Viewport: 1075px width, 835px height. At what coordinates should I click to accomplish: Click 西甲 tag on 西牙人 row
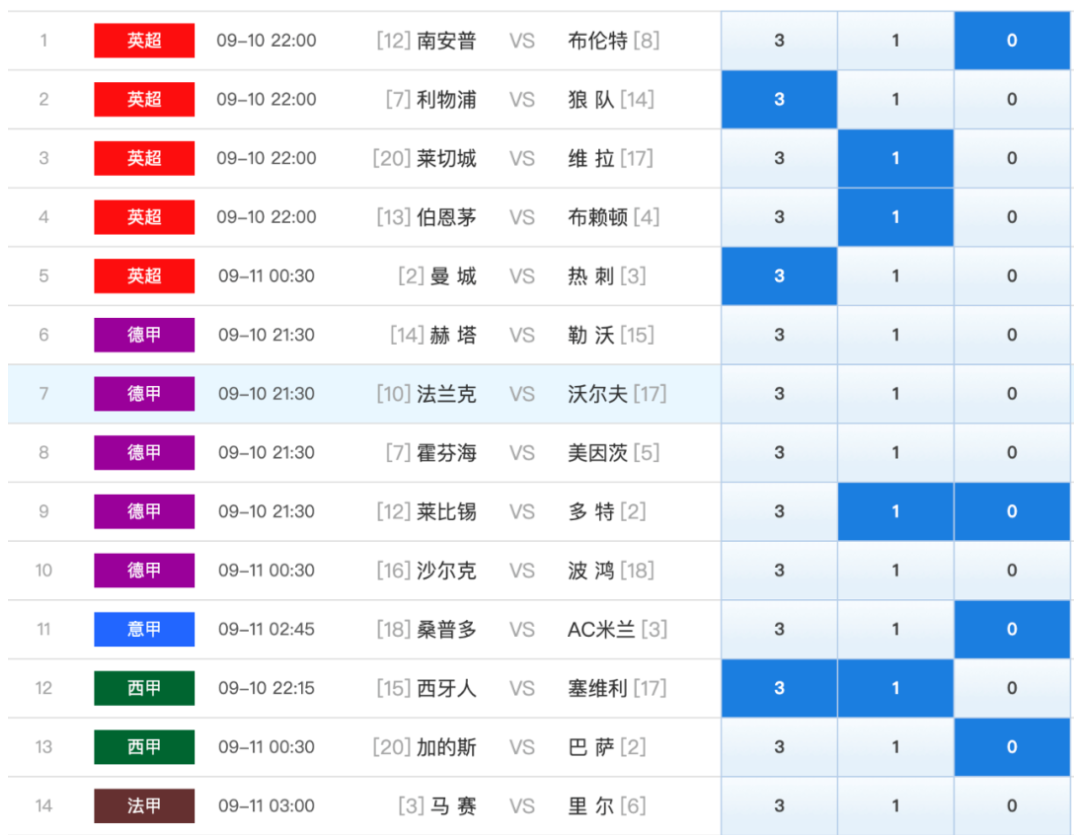(x=144, y=689)
